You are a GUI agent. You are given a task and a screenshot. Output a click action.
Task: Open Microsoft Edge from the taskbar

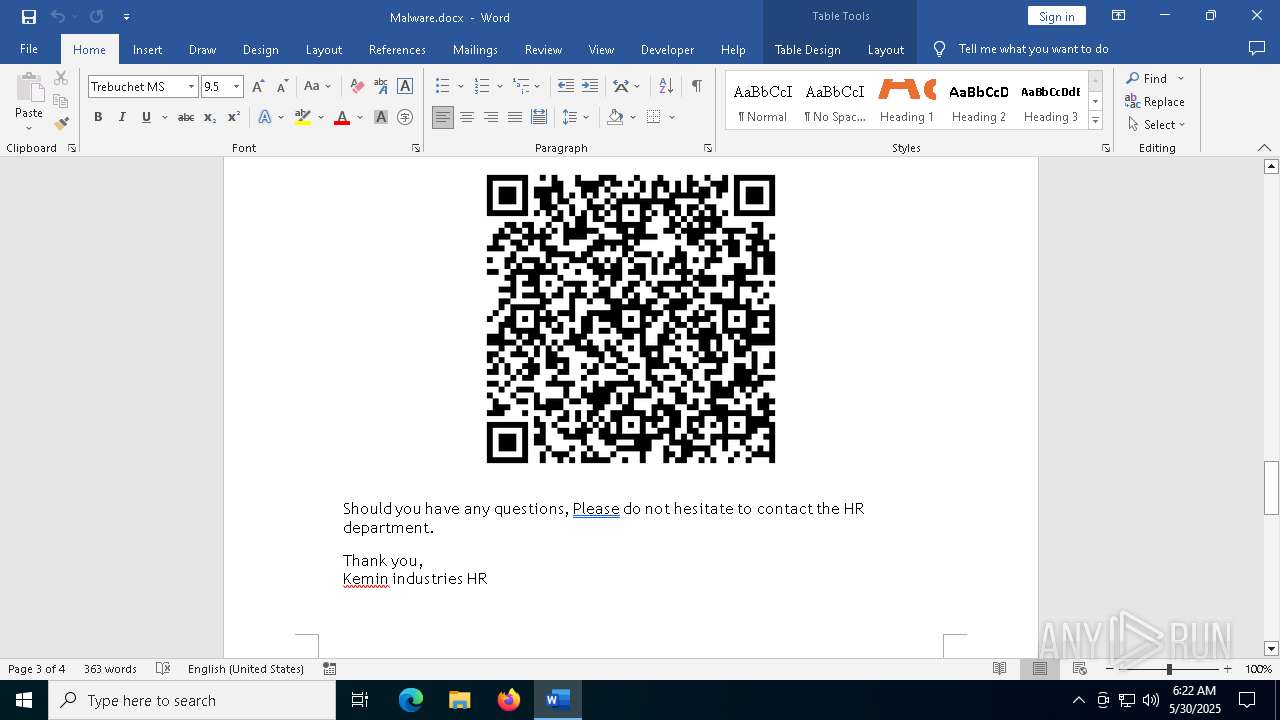pos(411,700)
